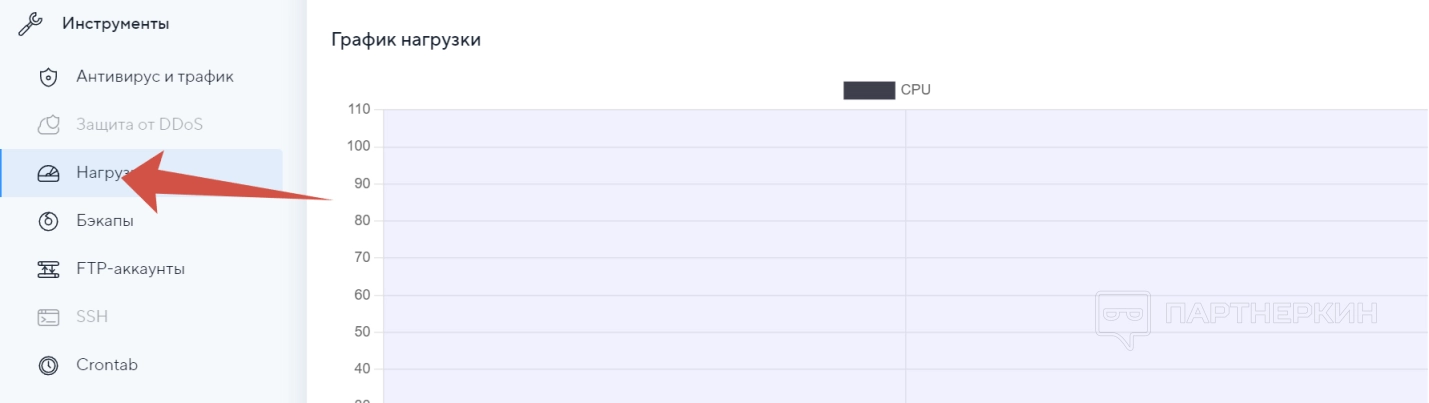
Task: Toggle the CPU series via legend label
Action: 915,90
